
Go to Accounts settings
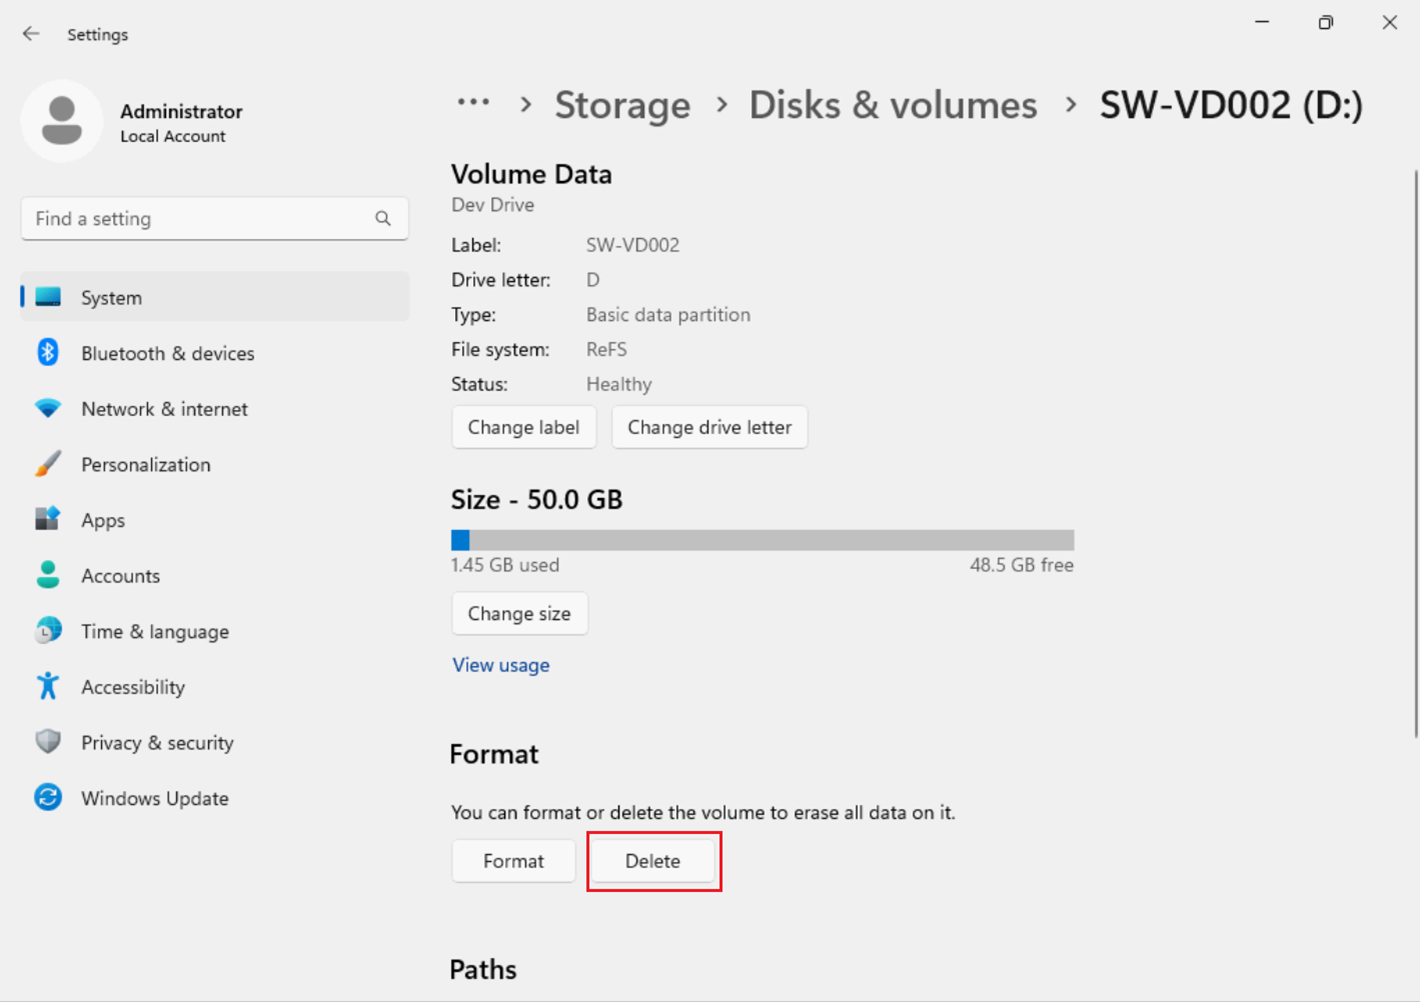tap(120, 576)
